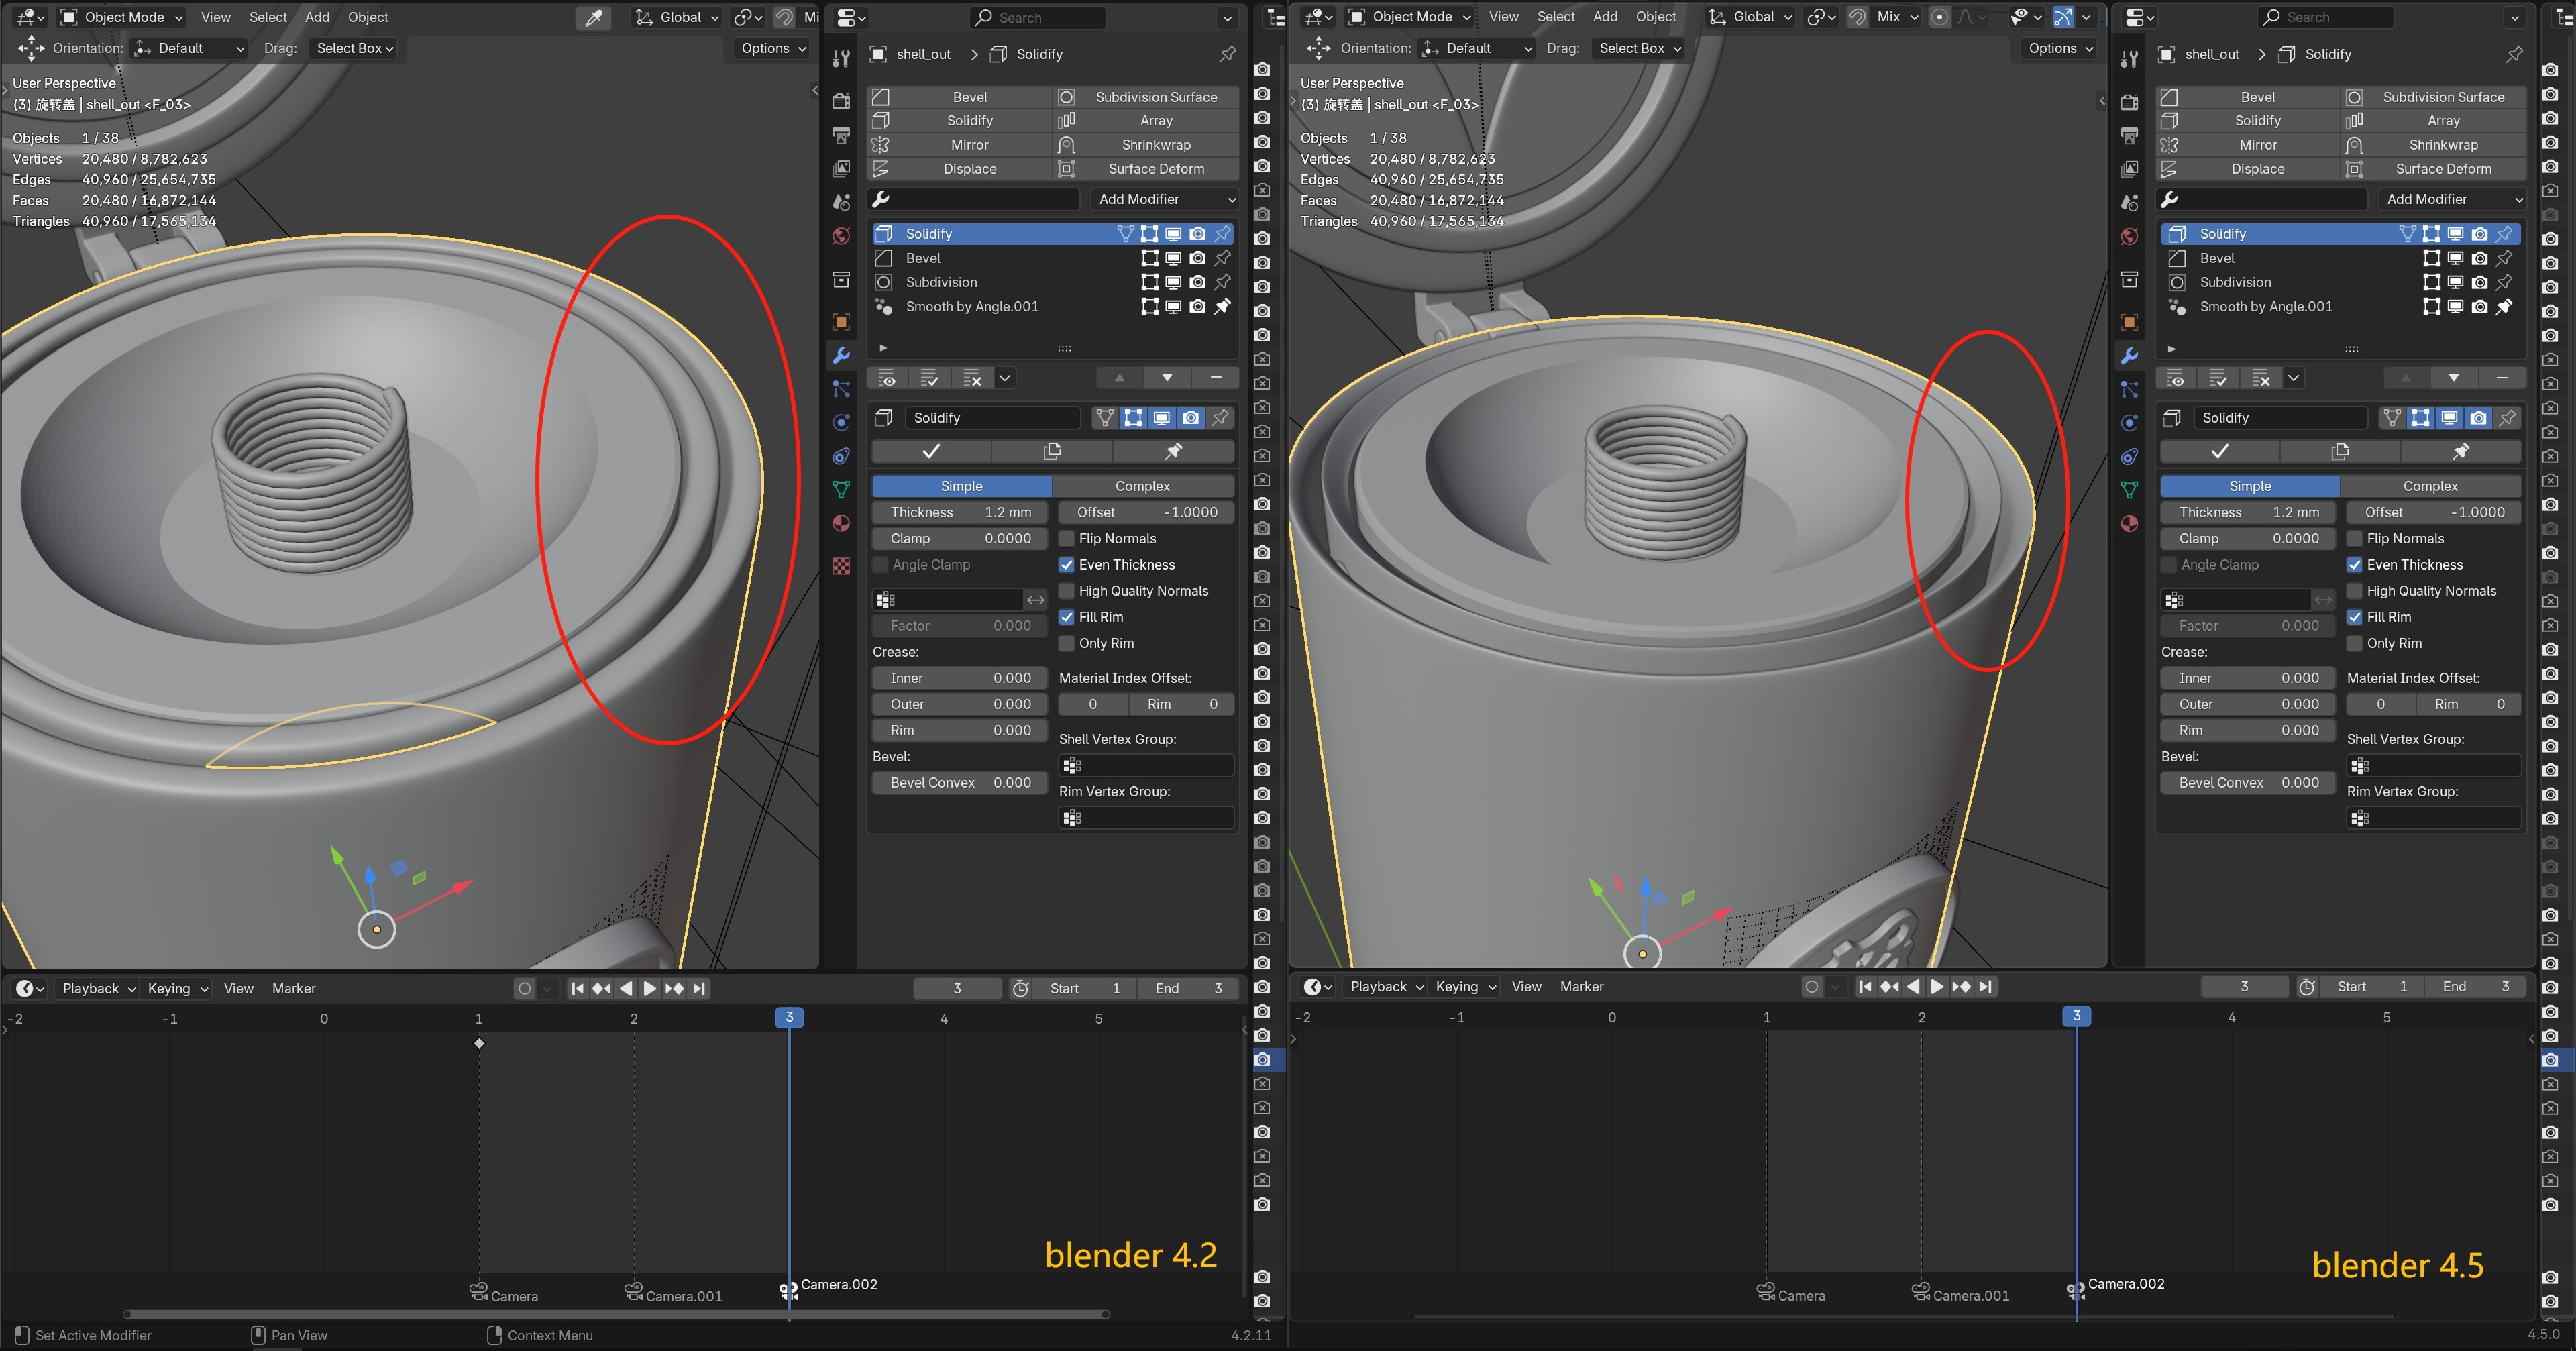Screen dimensions: 2576x1351
Task: Click duplicate icon for Solidify in right panel
Action: (2340, 452)
